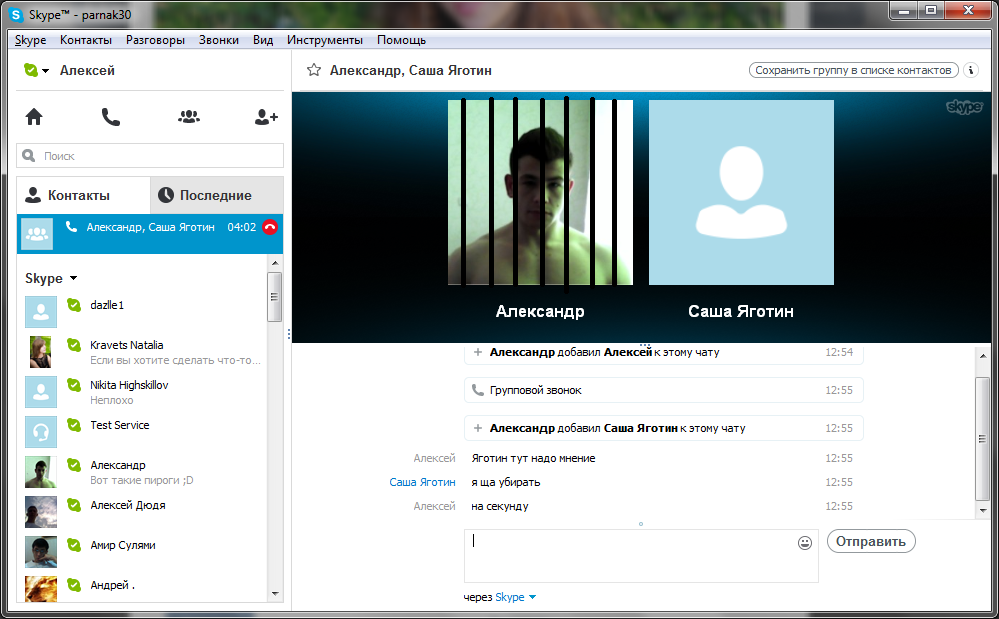The width and height of the screenshot is (999, 619).
Task: Open the Инструменты menu
Action: click(x=325, y=39)
